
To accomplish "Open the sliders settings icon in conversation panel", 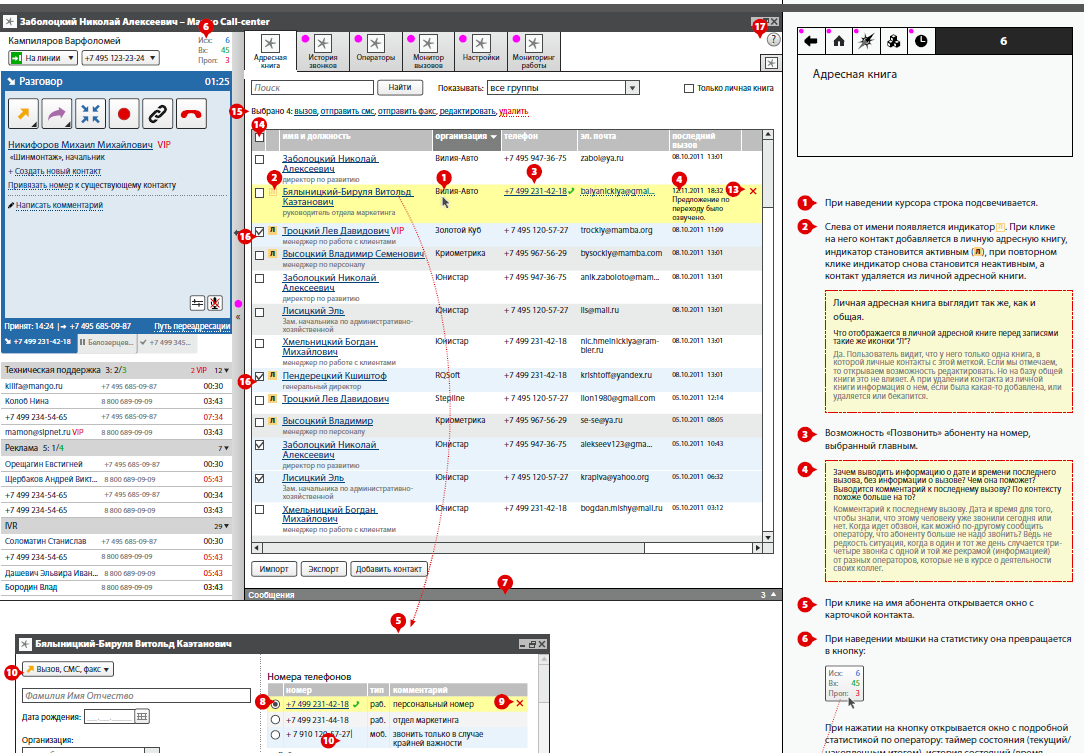I will coord(198,303).
